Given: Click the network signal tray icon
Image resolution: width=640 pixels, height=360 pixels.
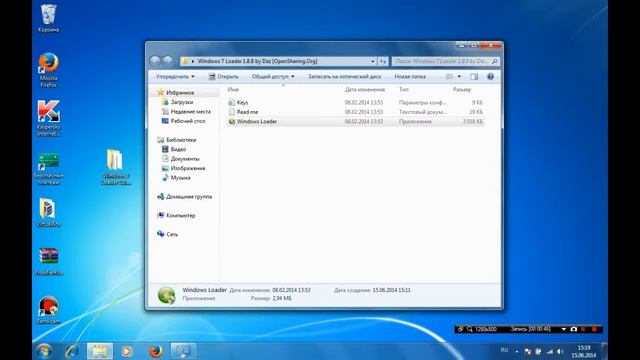Looking at the screenshot, I should (549, 351).
